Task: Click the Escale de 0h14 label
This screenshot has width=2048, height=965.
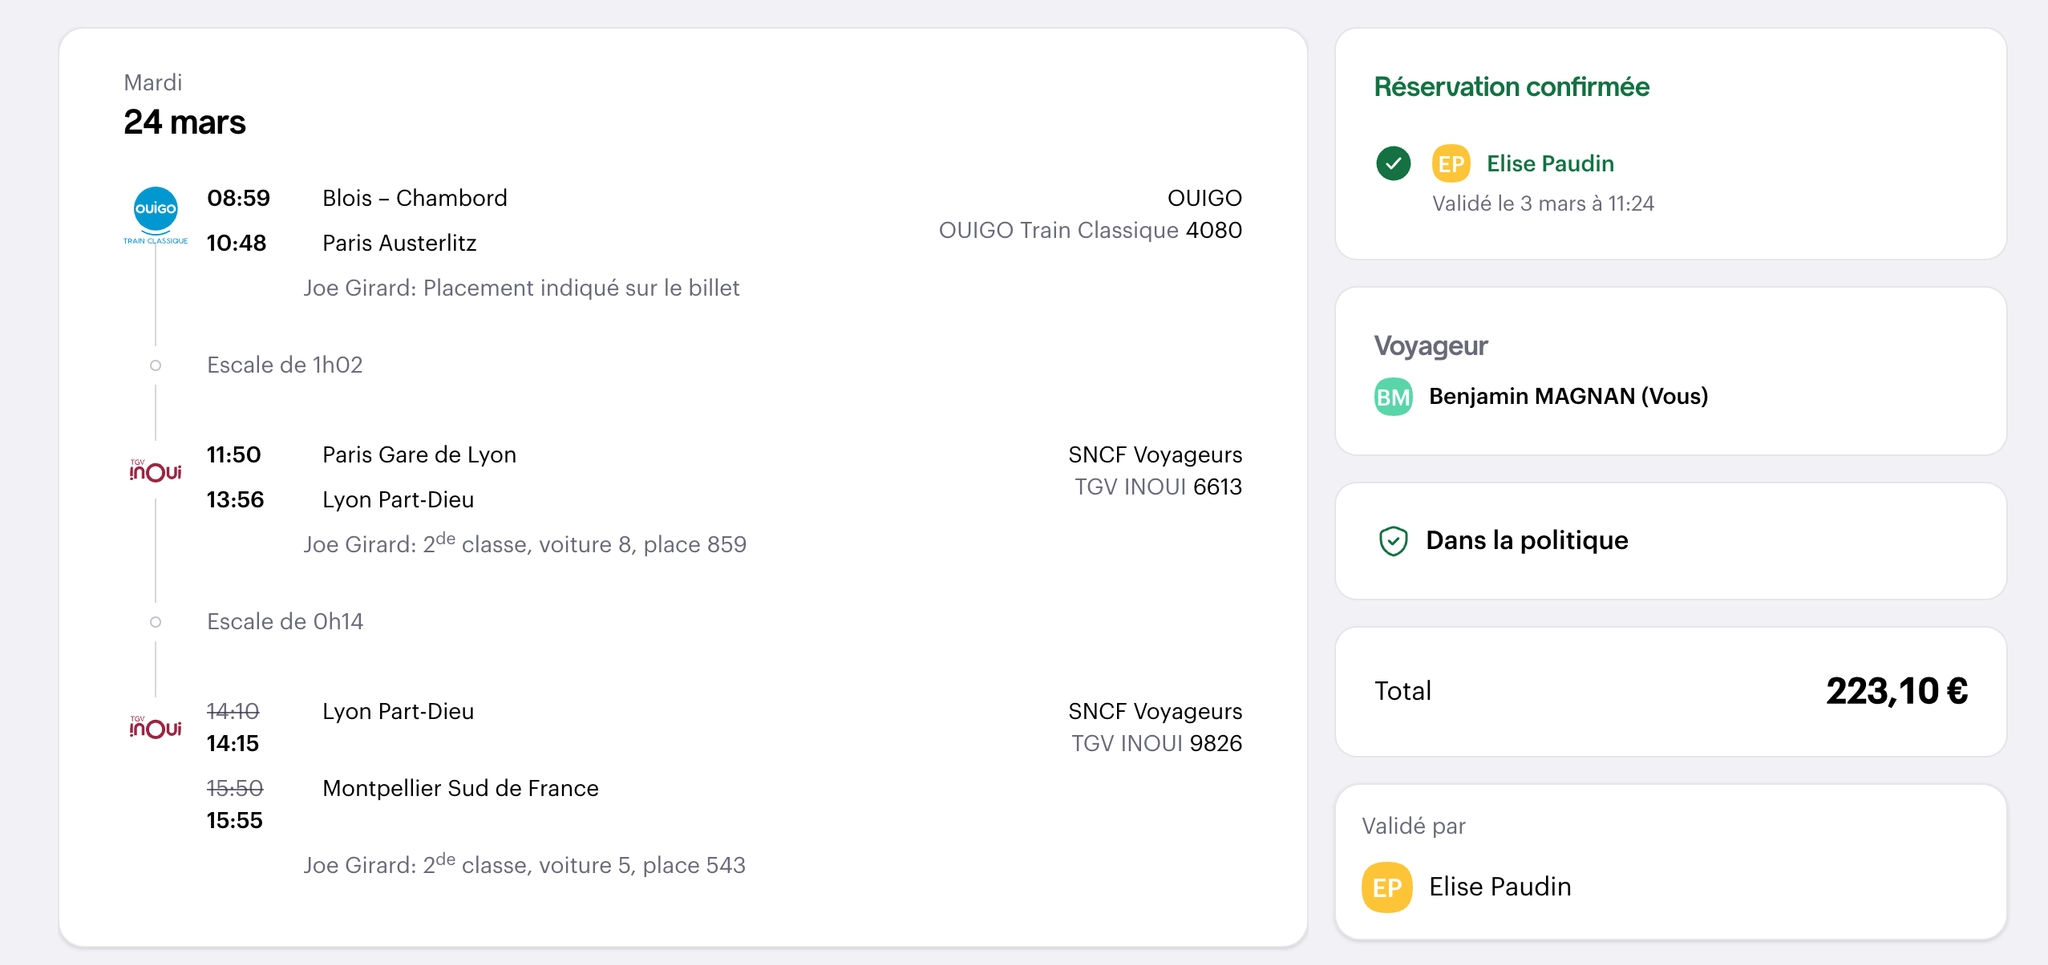Action: (x=285, y=622)
